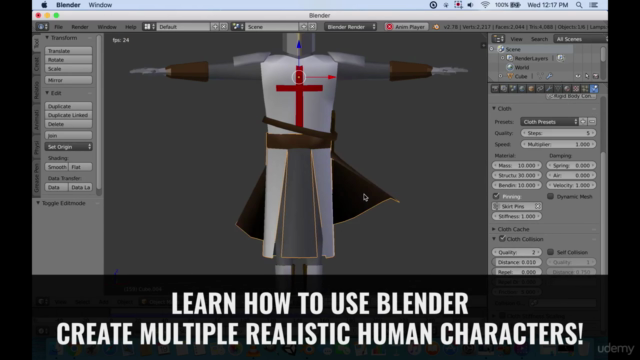Open the Help menu

[131, 27]
